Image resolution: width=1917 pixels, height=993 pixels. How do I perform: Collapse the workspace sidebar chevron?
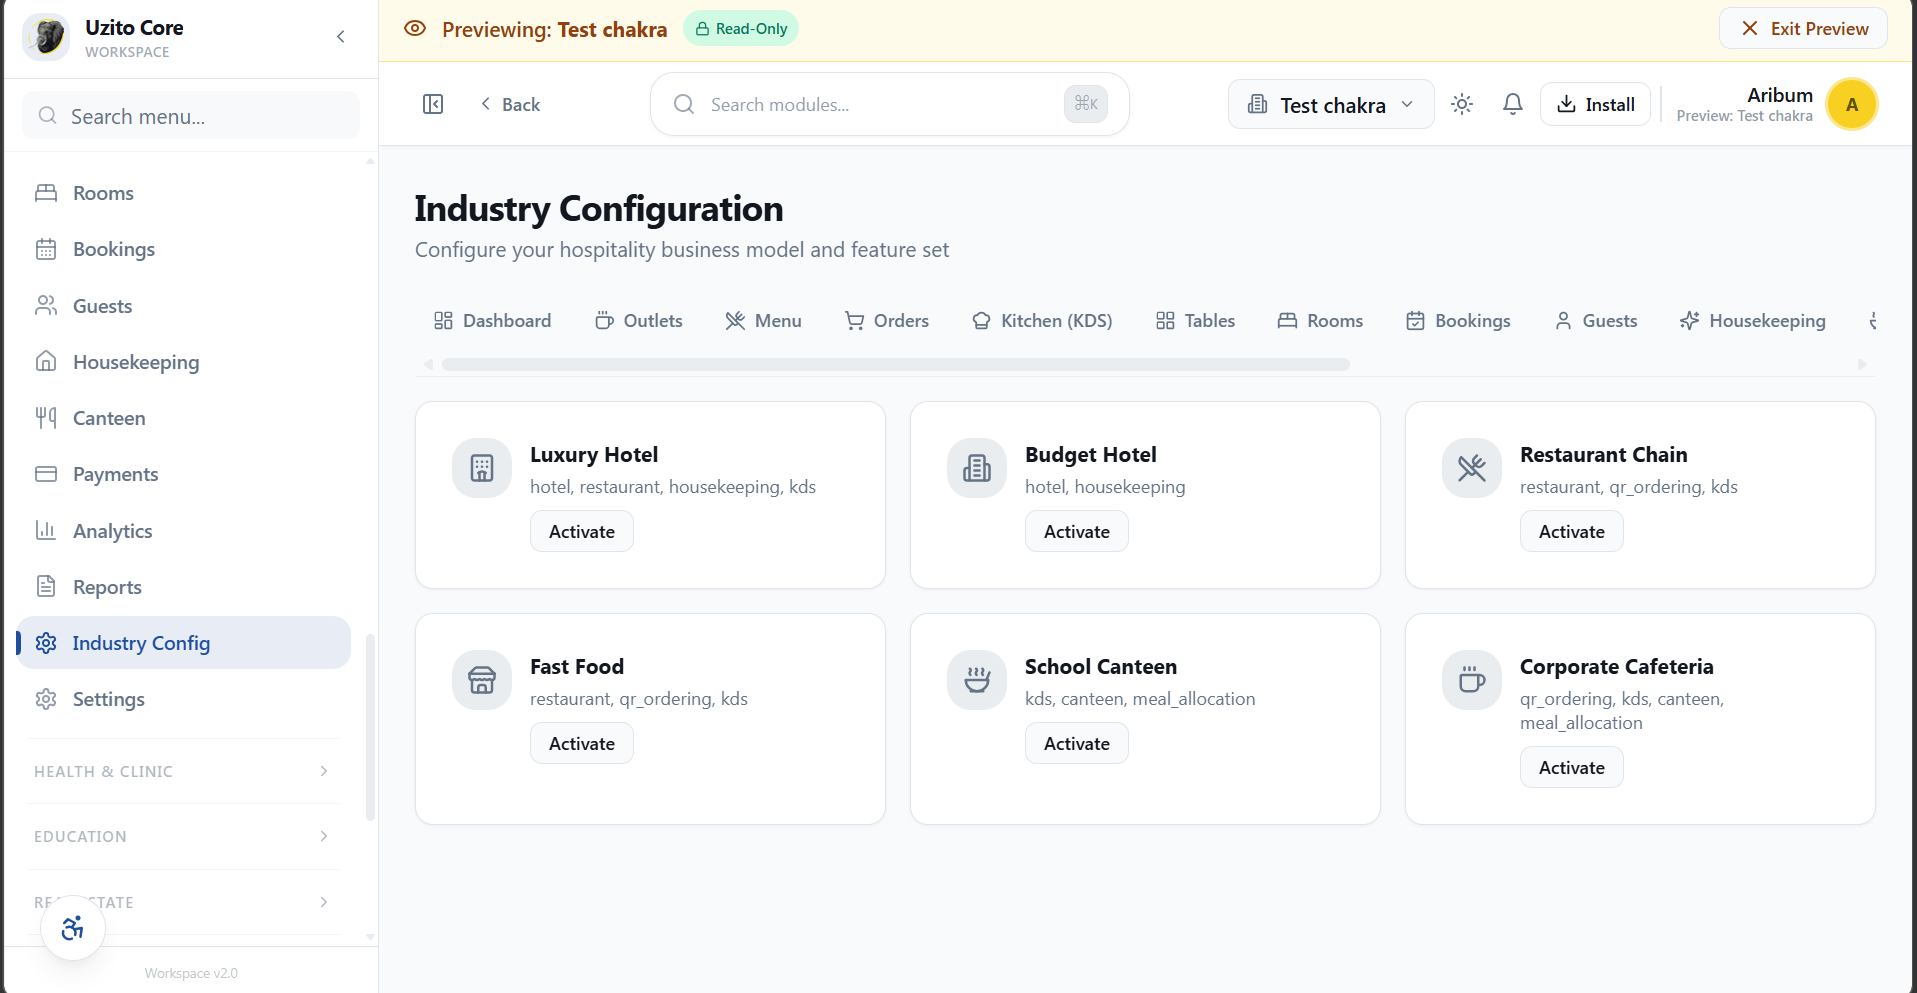[x=341, y=37]
